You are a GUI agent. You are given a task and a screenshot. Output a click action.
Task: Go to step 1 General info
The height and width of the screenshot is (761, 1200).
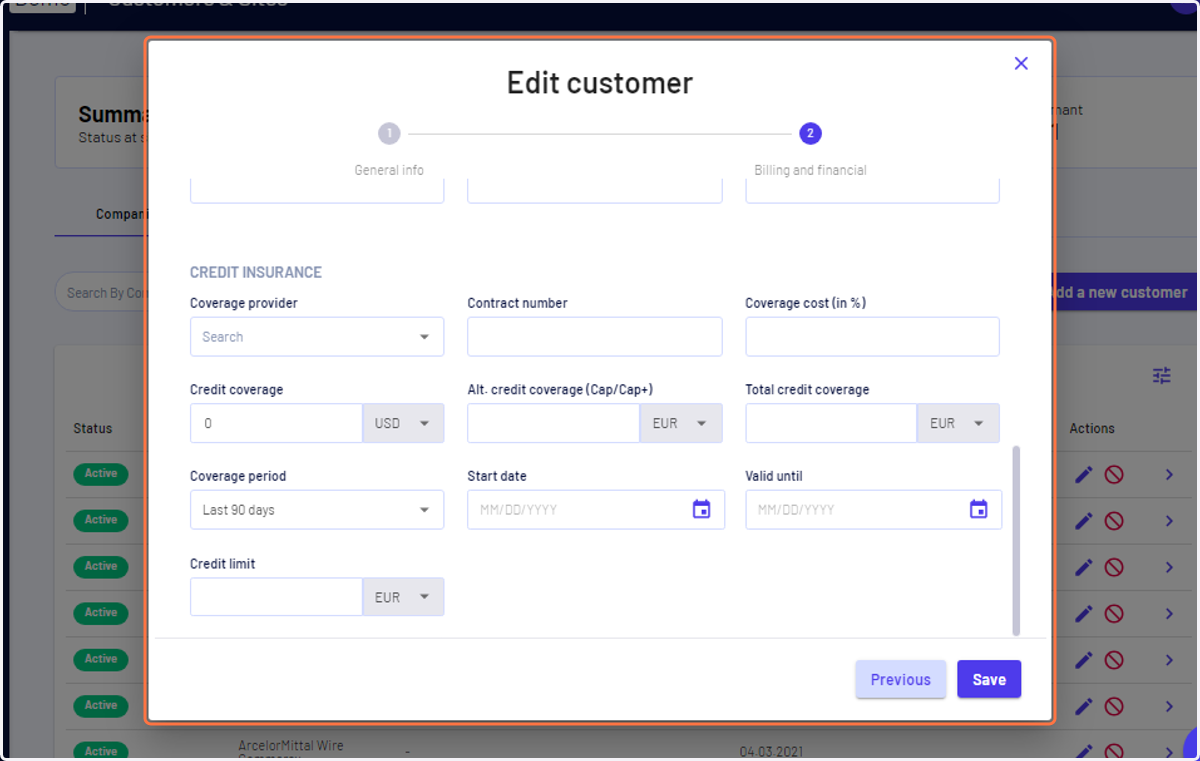coord(389,133)
